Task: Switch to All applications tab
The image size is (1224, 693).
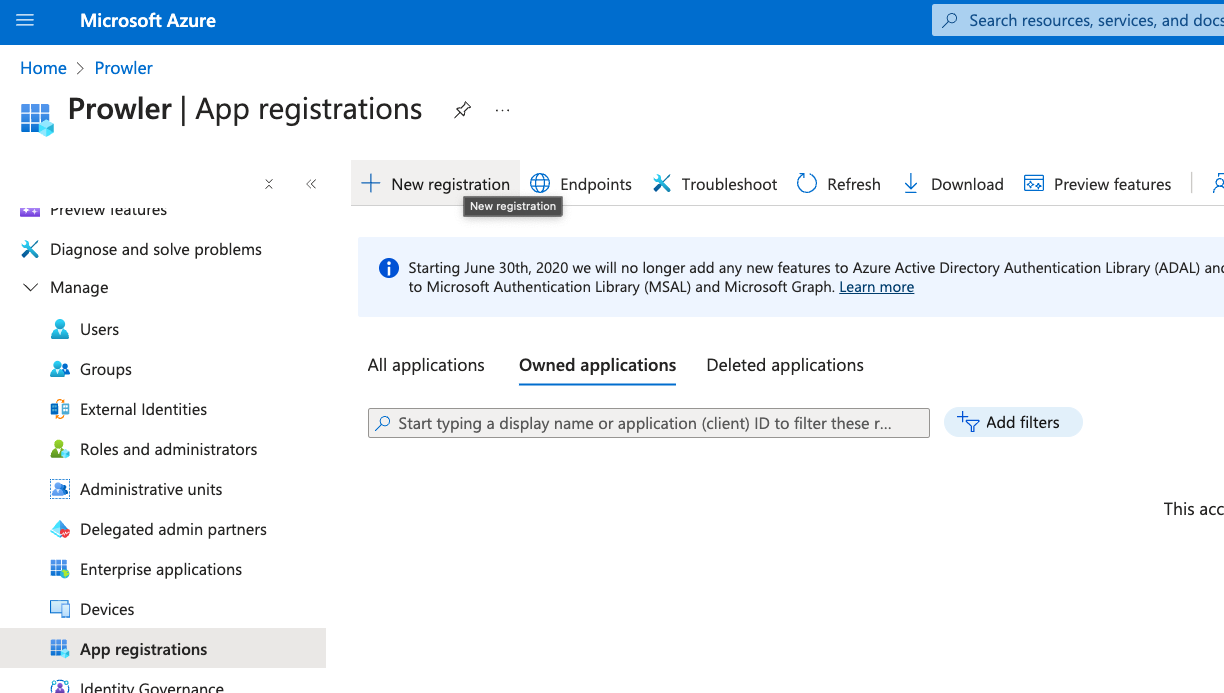Action: click(426, 365)
